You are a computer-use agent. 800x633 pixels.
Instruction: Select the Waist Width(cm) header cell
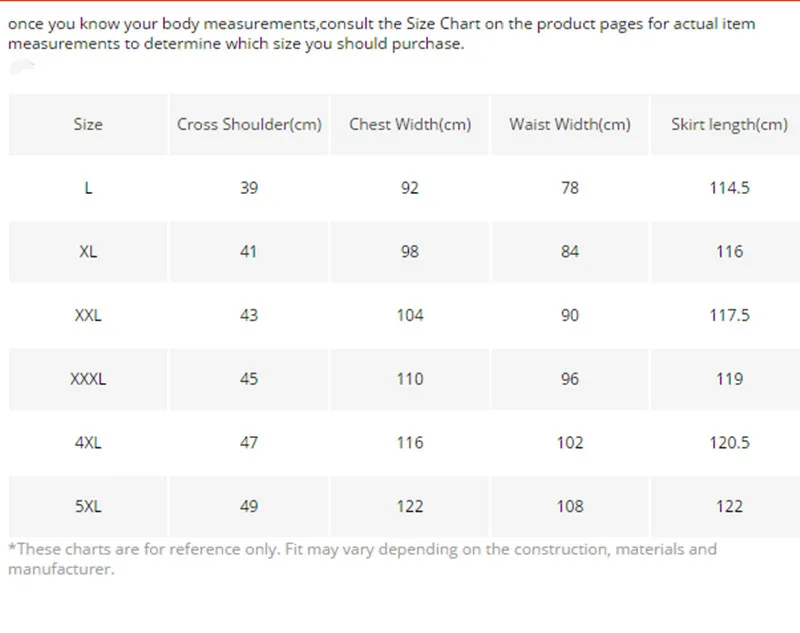tap(570, 125)
